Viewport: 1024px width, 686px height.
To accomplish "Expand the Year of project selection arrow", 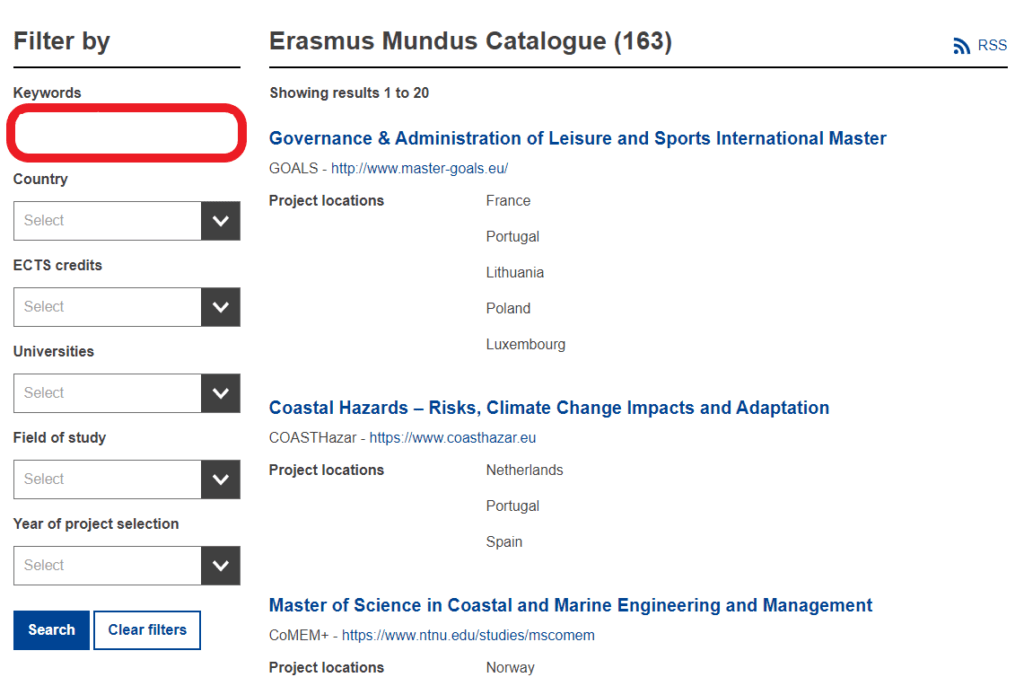I will click(x=221, y=566).
